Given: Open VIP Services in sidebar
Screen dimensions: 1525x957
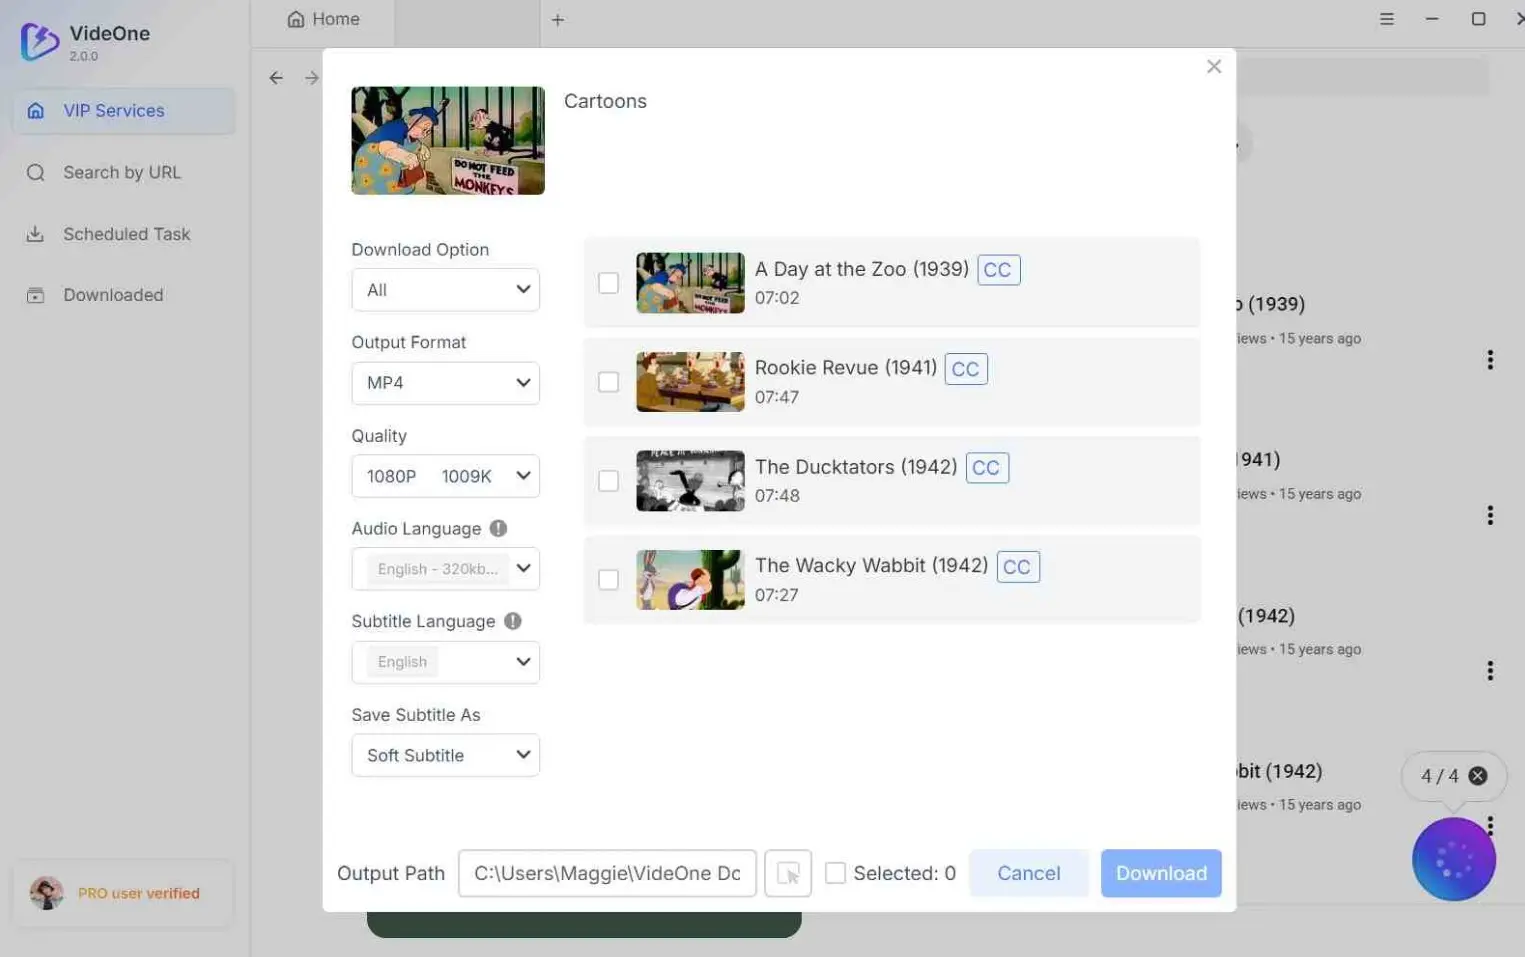Looking at the screenshot, I should (124, 111).
